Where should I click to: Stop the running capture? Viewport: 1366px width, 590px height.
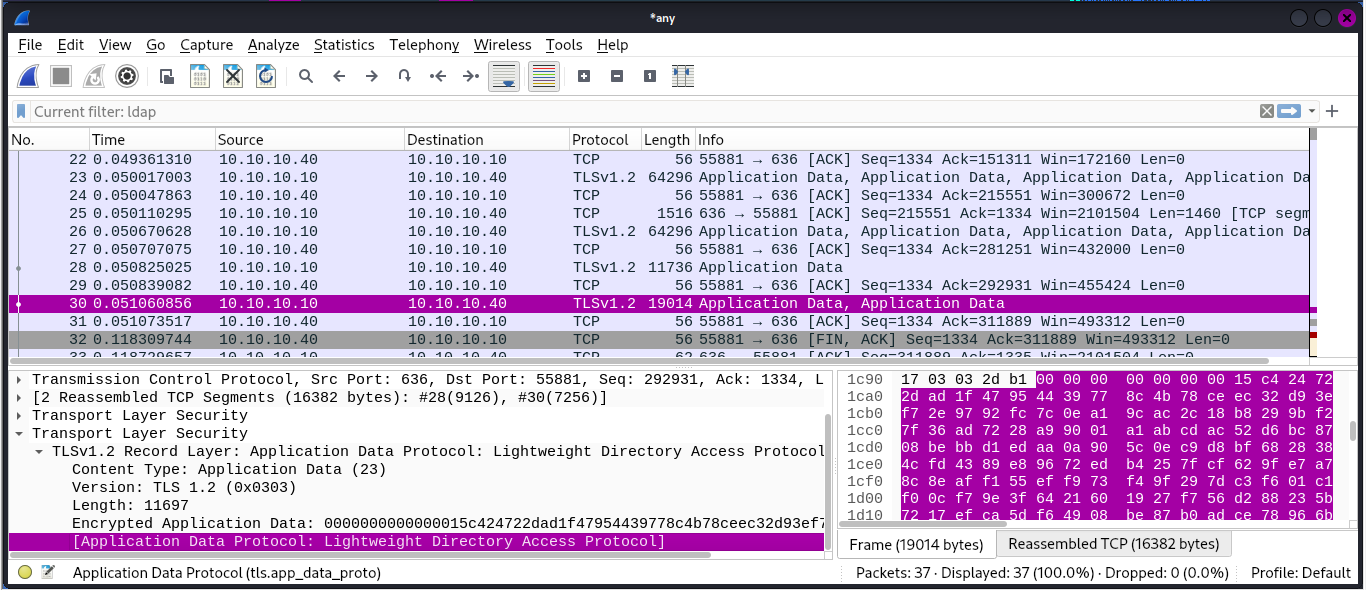click(60, 76)
